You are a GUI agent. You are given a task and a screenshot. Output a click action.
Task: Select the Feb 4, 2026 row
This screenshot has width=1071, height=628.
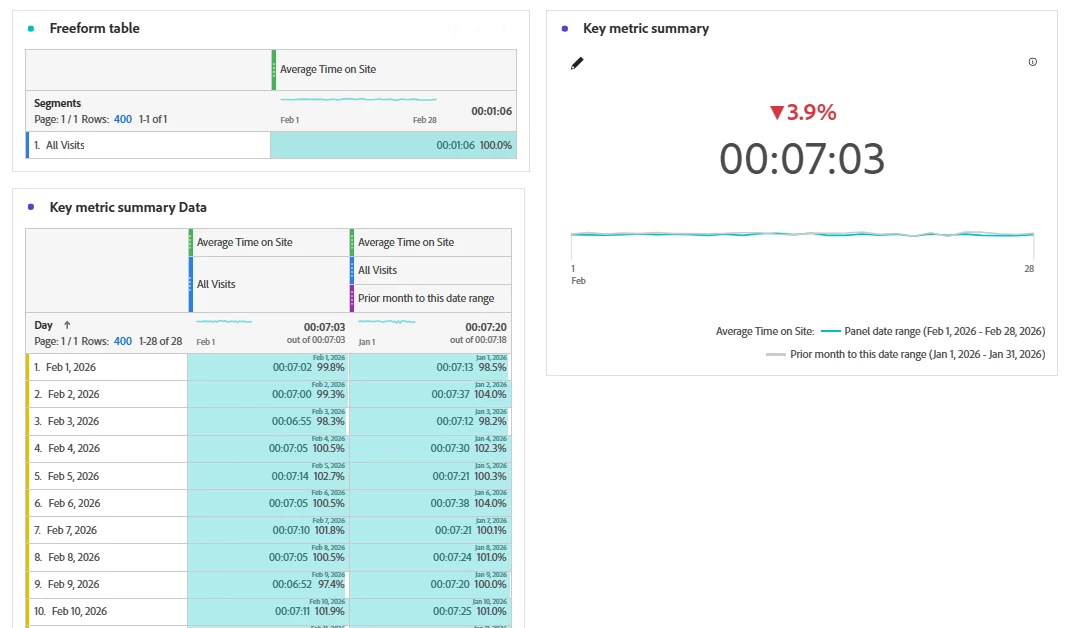pos(107,448)
